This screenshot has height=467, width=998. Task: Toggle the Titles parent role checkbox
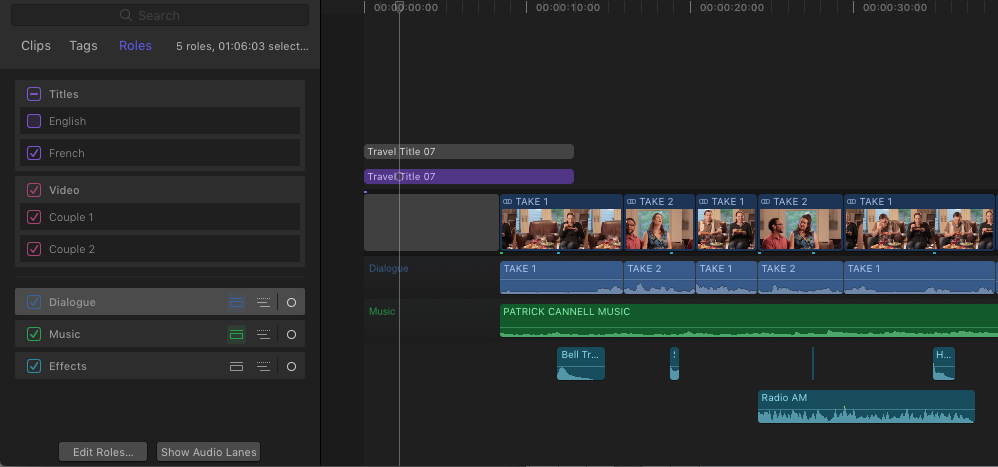[x=34, y=94]
